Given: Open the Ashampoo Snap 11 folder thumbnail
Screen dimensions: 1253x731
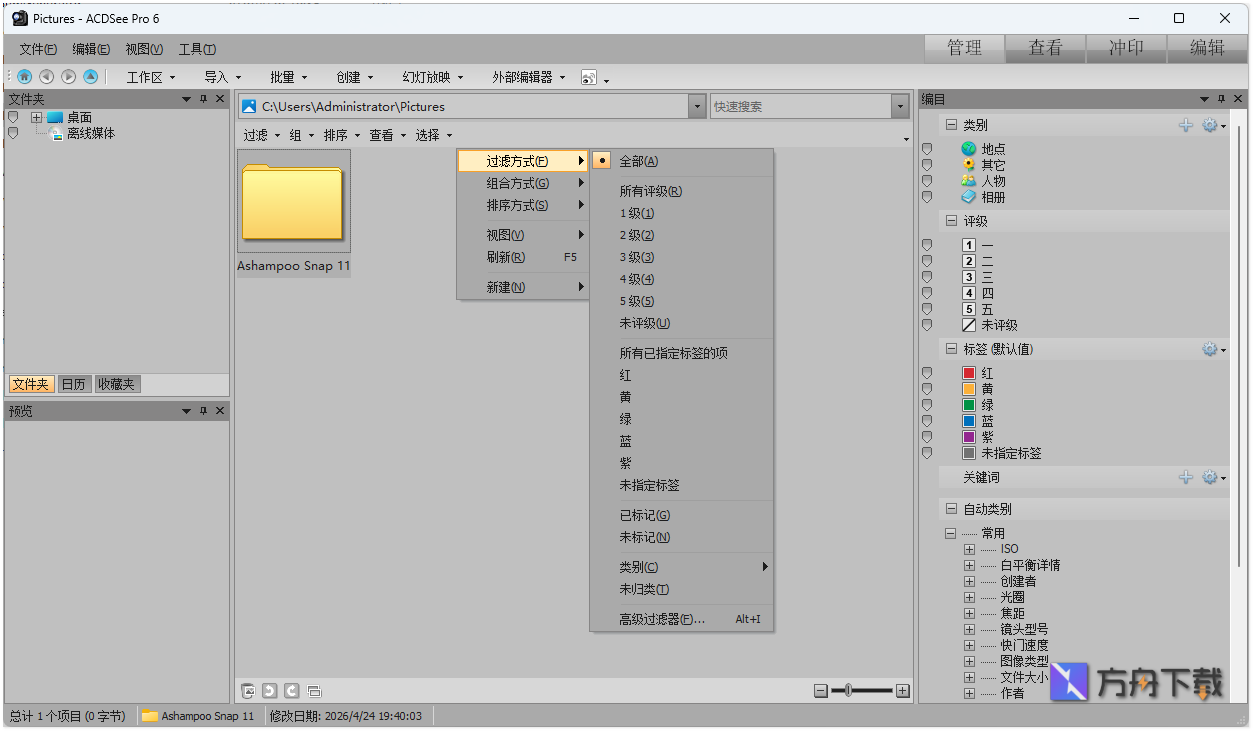Looking at the screenshot, I should (293, 200).
